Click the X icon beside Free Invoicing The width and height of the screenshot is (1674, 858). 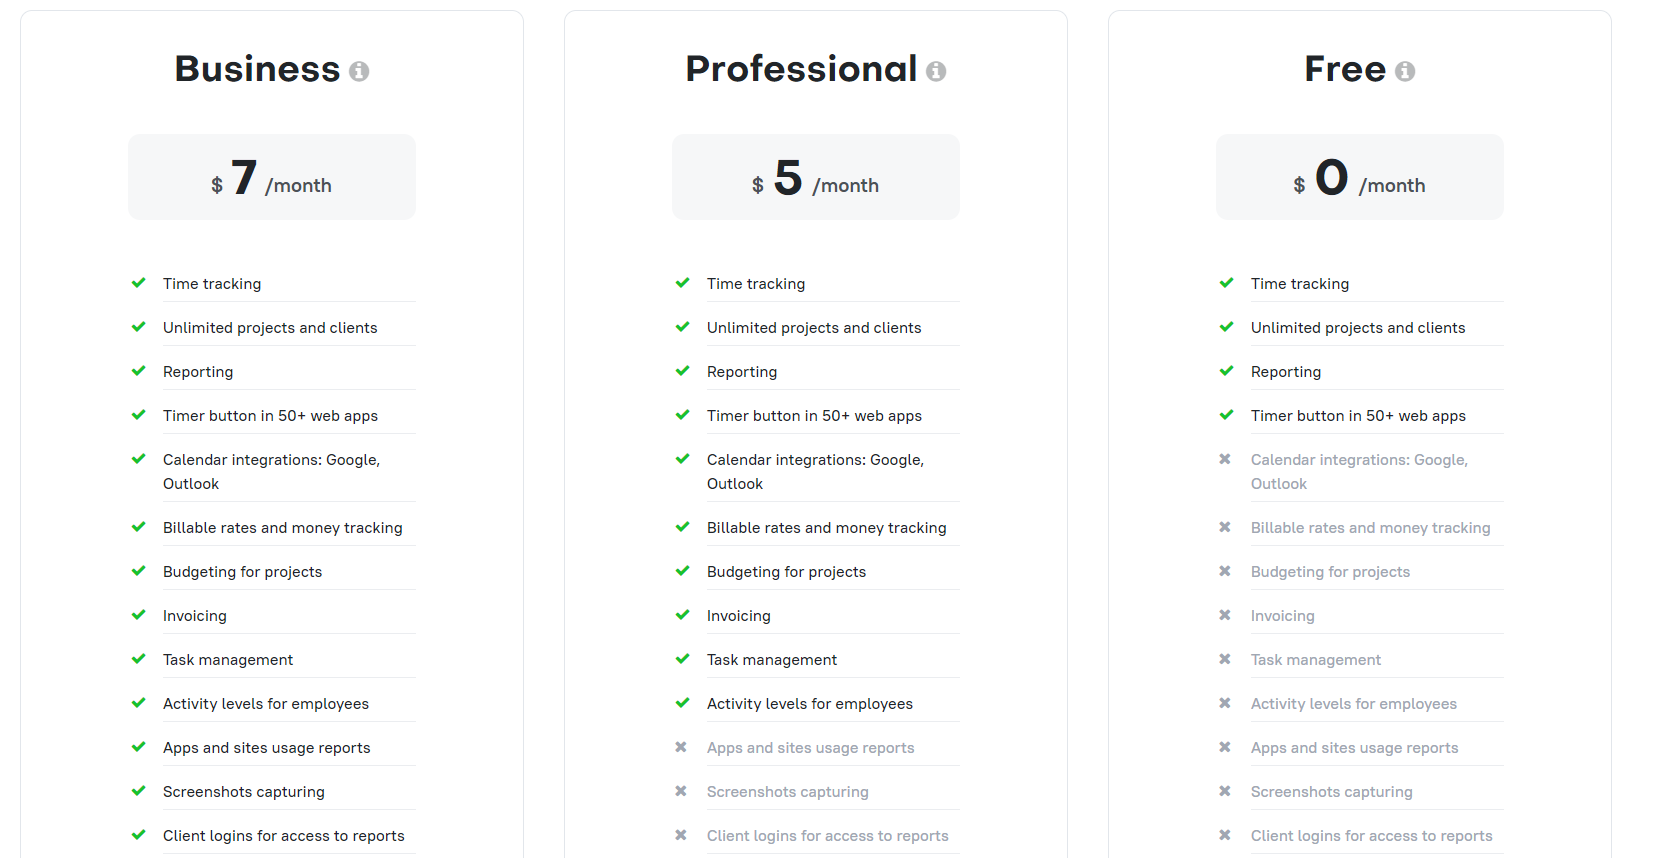point(1226,615)
